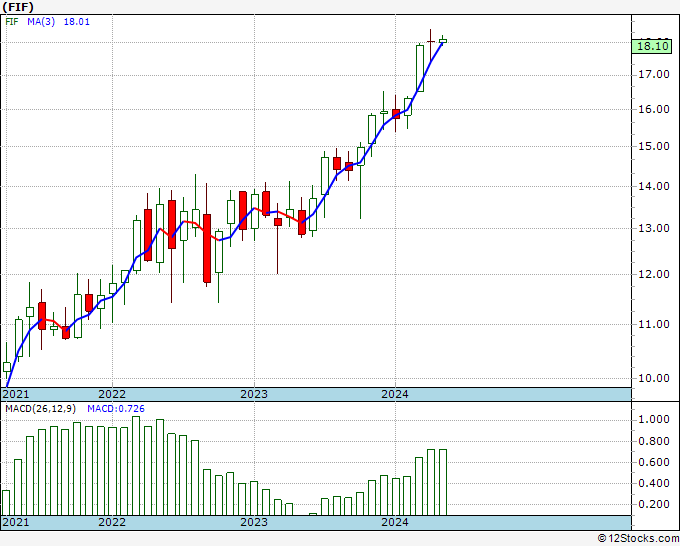The image size is (680, 546).
Task: Click 2022 on the price chart timeline
Action: (112, 394)
